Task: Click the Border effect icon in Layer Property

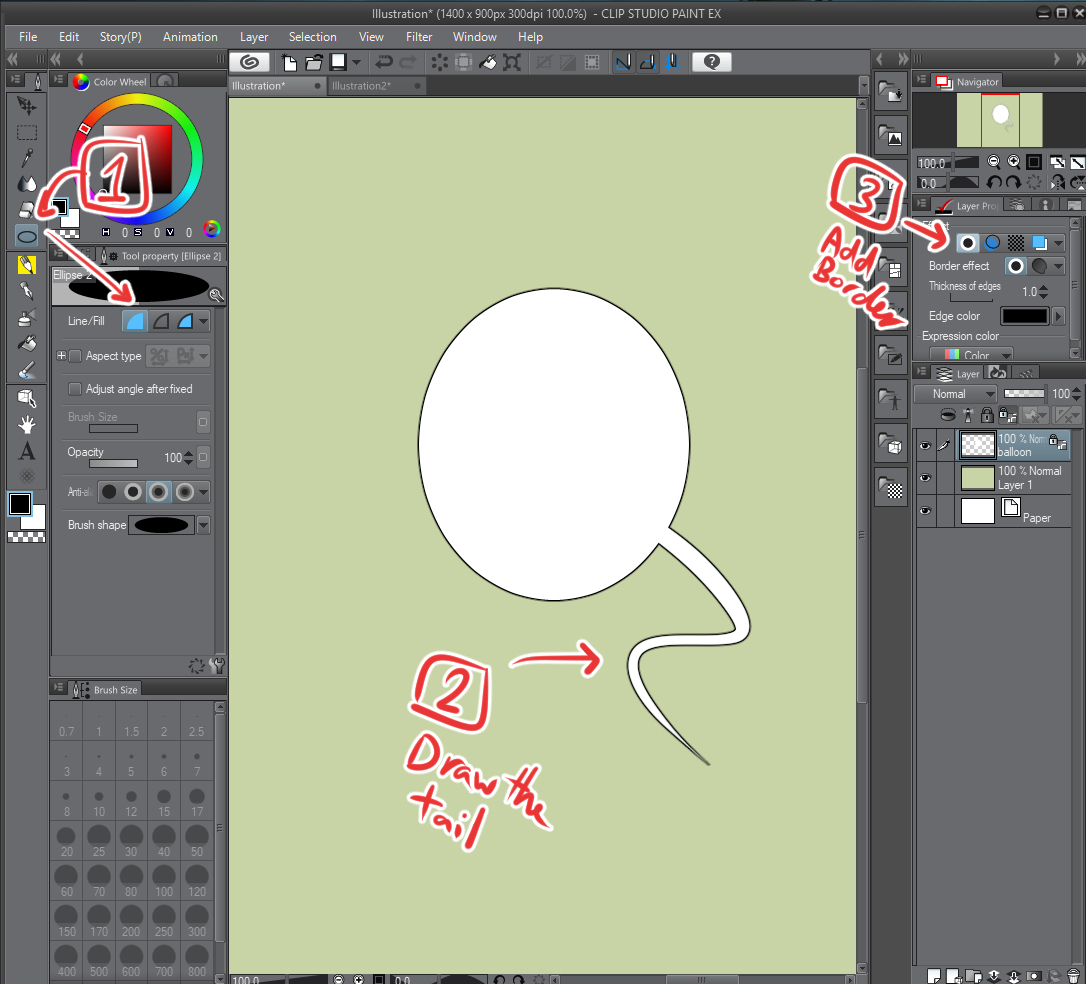Action: tap(968, 242)
